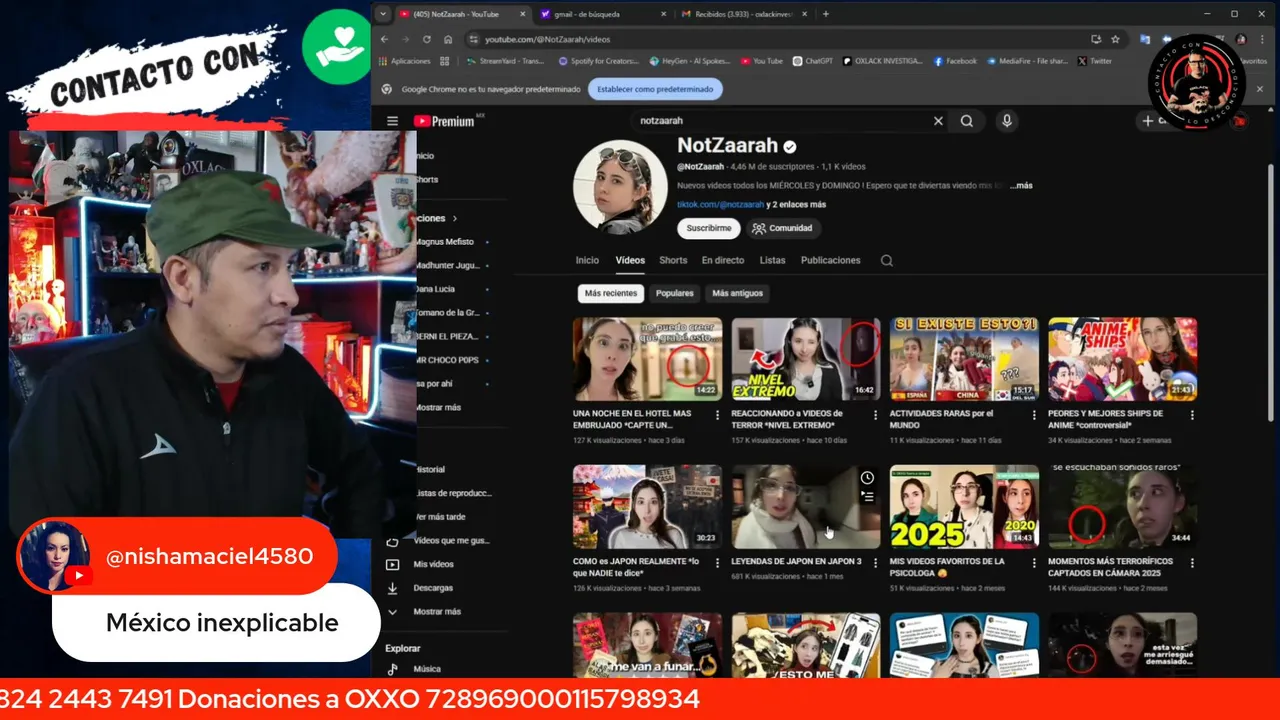Go to Chrome home page icon
Viewport: 1280px width, 720px height.
448,39
